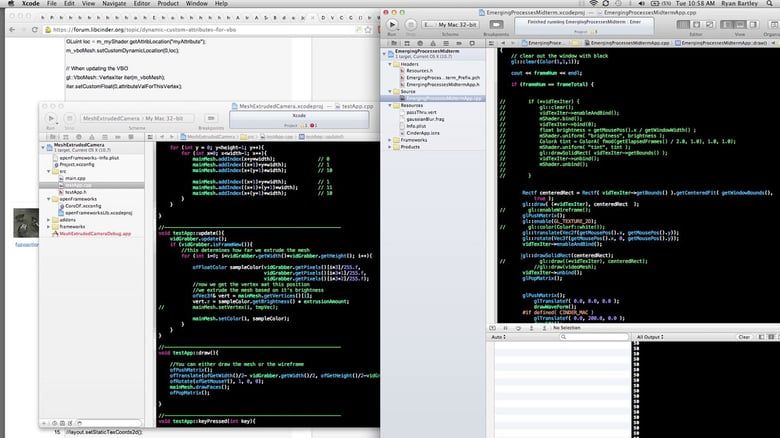This screenshot has height=438, width=780.
Task: Toggle the debug area in View controls
Action: [740, 24]
